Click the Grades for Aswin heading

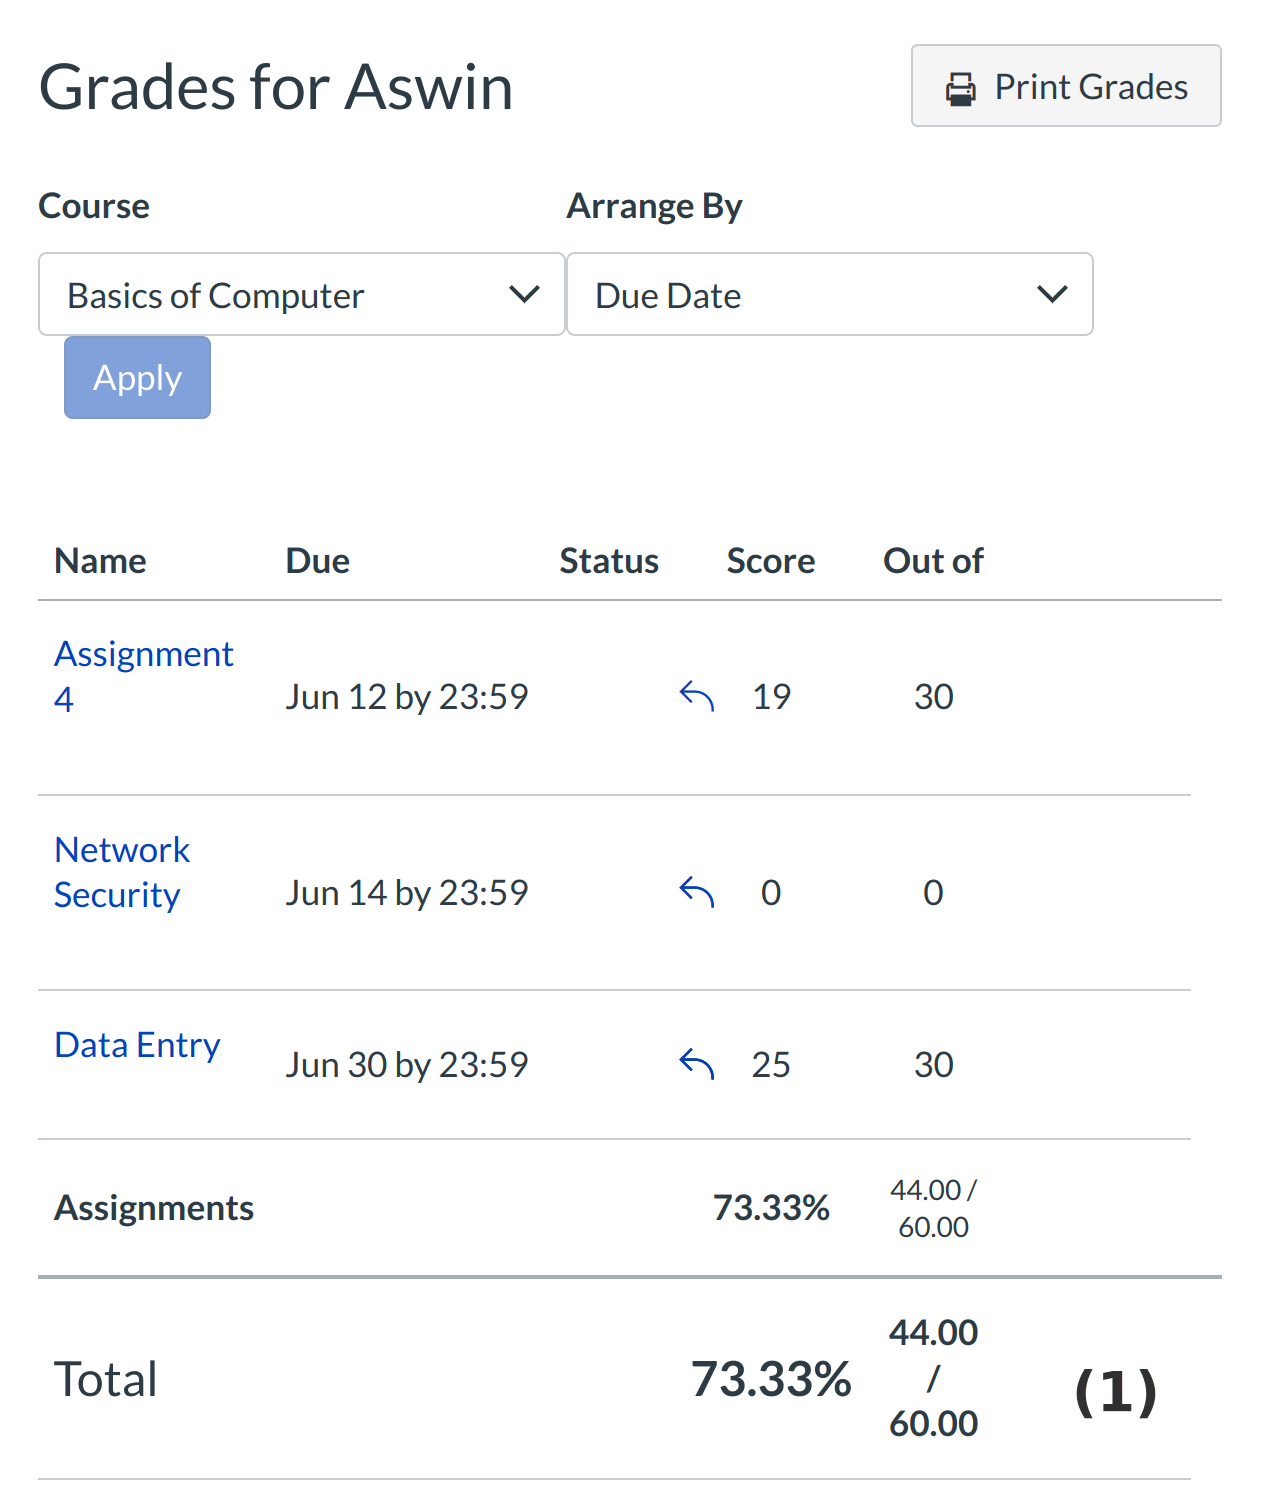click(276, 87)
